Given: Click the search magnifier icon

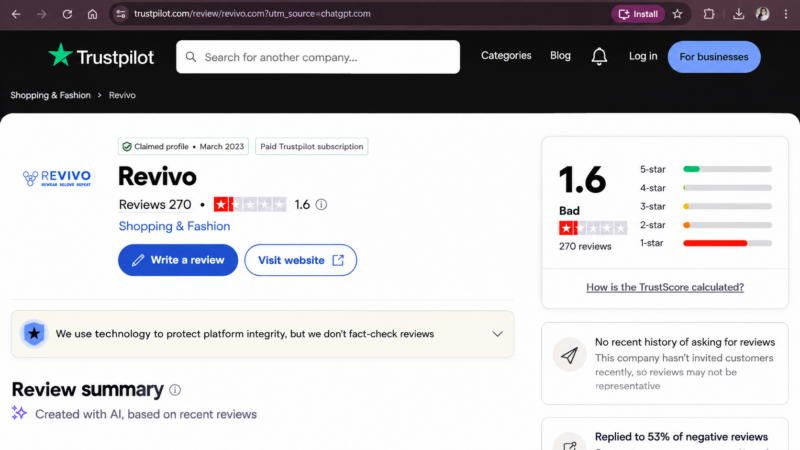Looking at the screenshot, I should 191,57.
